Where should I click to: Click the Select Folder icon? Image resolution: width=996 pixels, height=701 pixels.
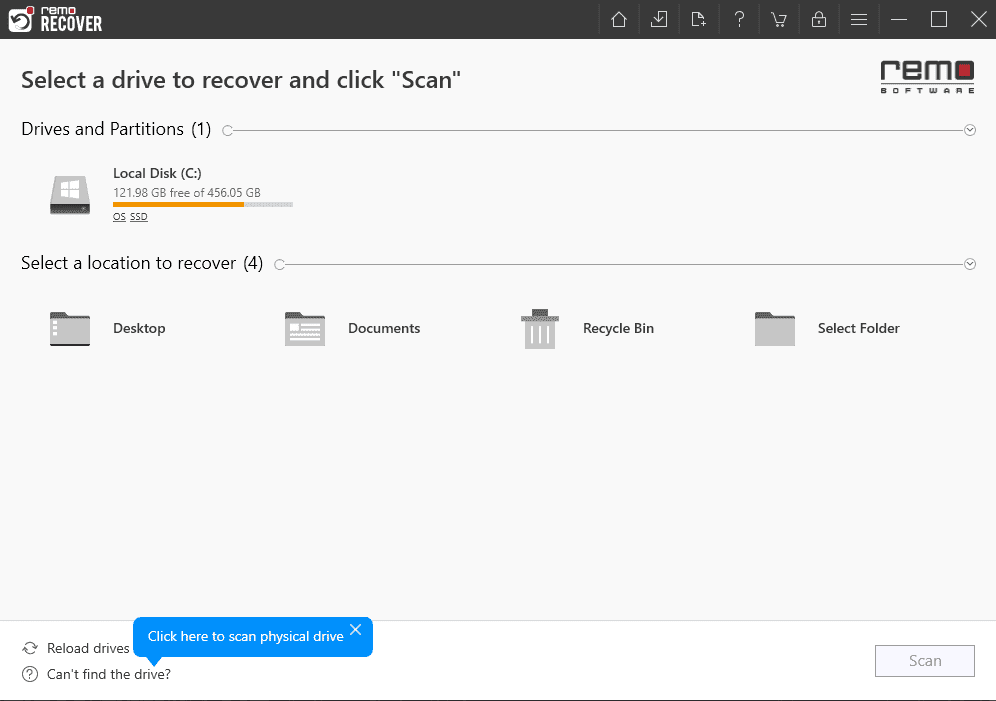tap(775, 329)
